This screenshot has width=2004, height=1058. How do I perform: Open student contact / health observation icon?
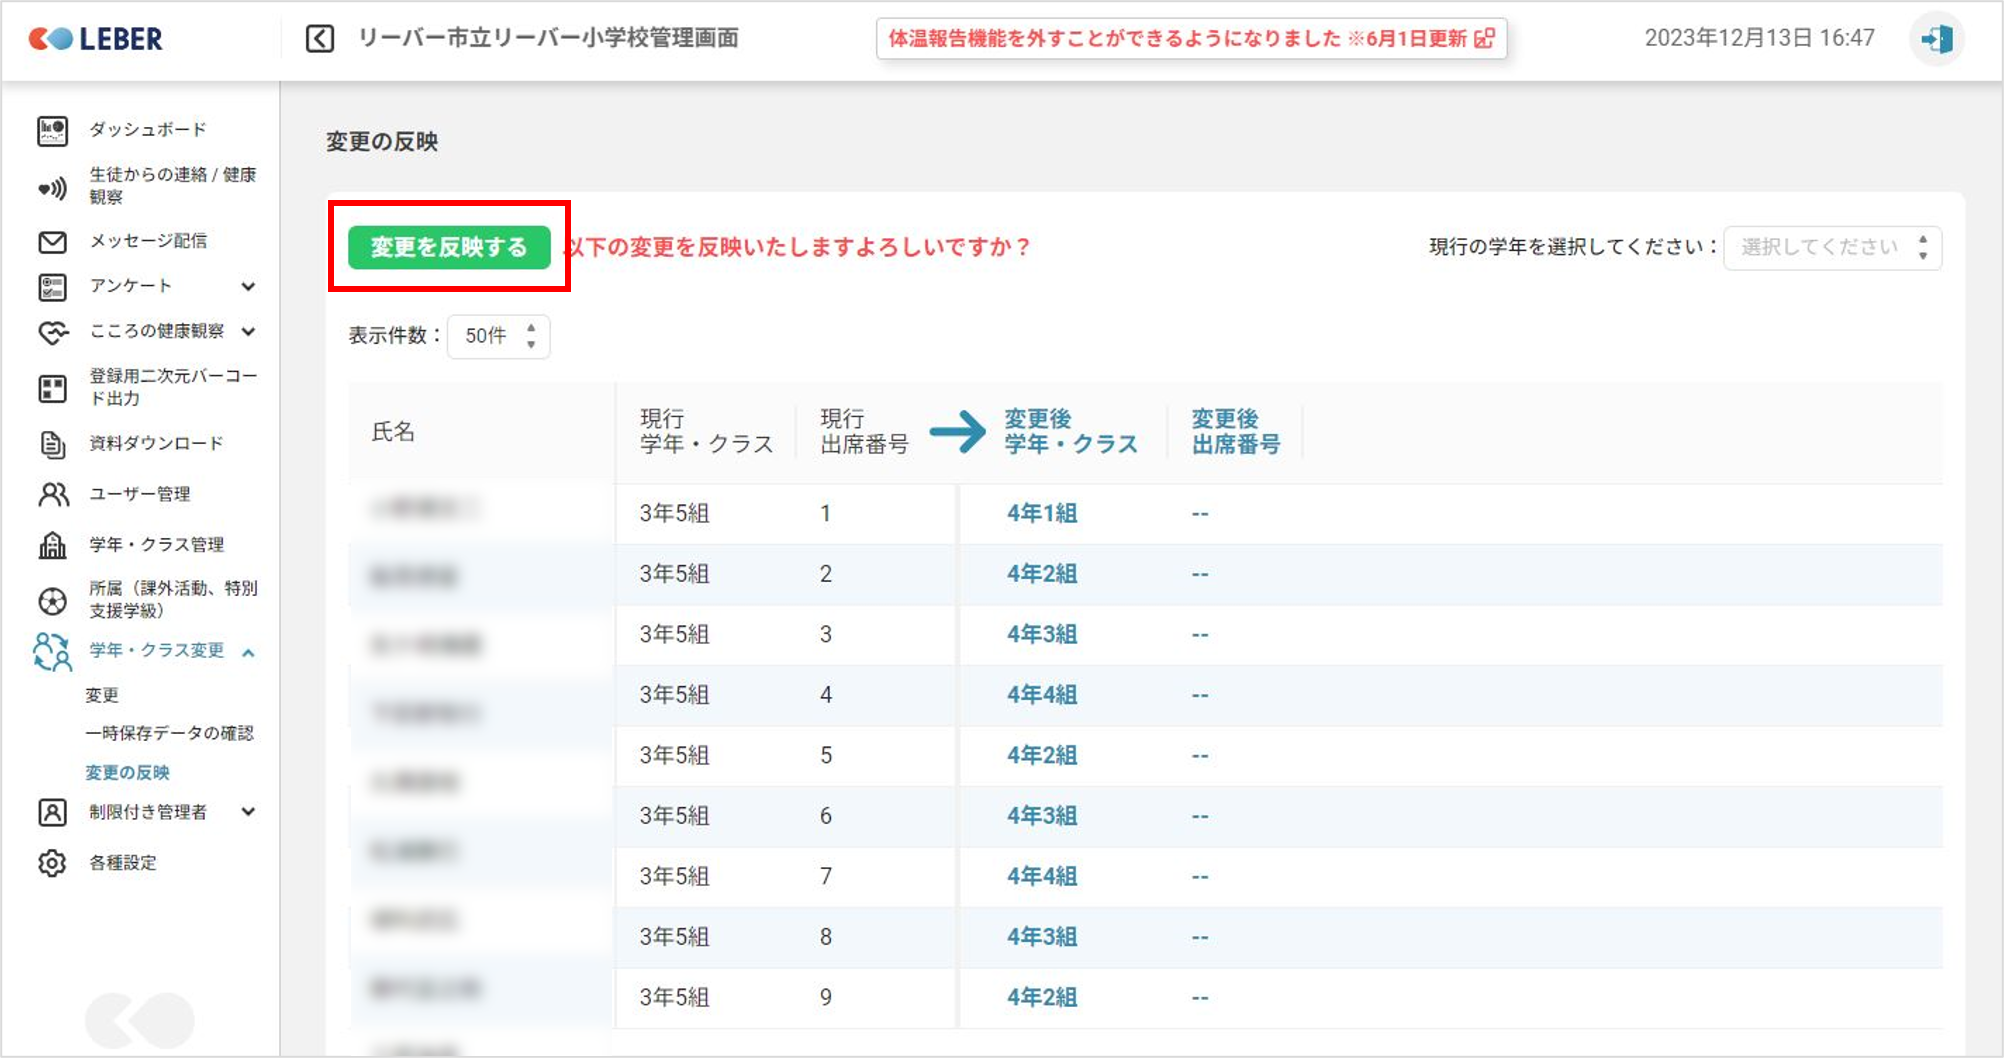point(52,187)
